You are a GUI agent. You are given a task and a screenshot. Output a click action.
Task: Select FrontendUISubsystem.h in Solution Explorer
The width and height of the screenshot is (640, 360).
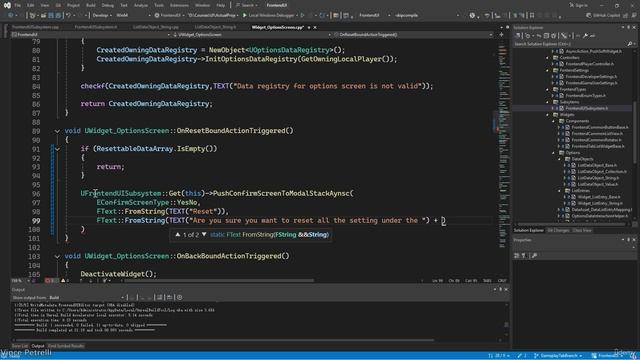[587, 109]
